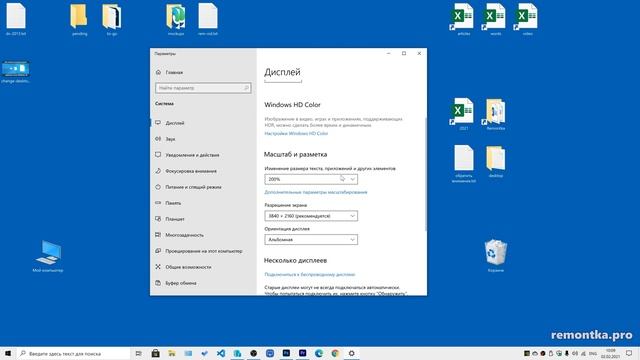
Task: Open the Альбомная orientation dropdown
Action: coord(311,240)
